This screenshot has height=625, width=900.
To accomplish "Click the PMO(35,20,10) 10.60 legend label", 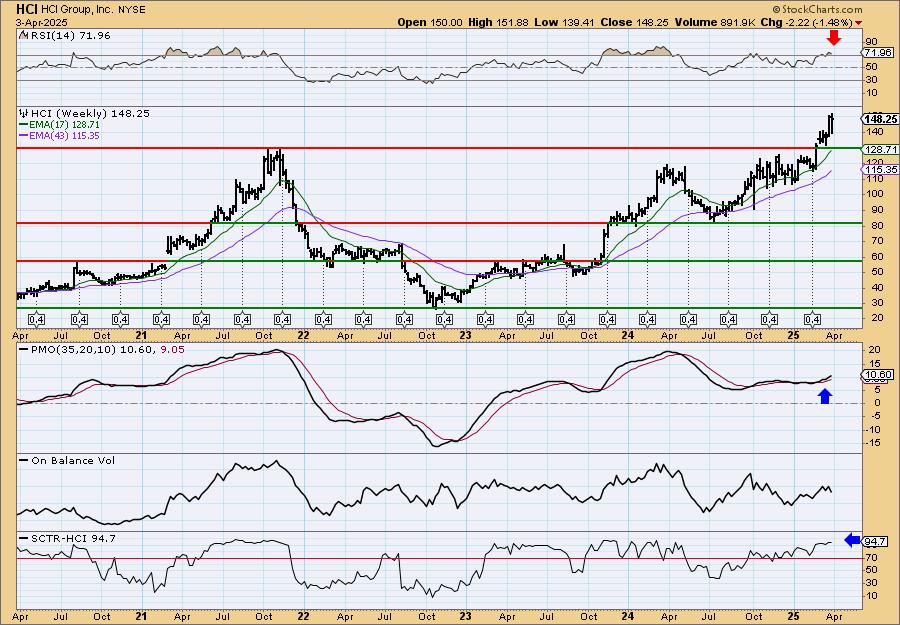I will pyautogui.click(x=92, y=349).
